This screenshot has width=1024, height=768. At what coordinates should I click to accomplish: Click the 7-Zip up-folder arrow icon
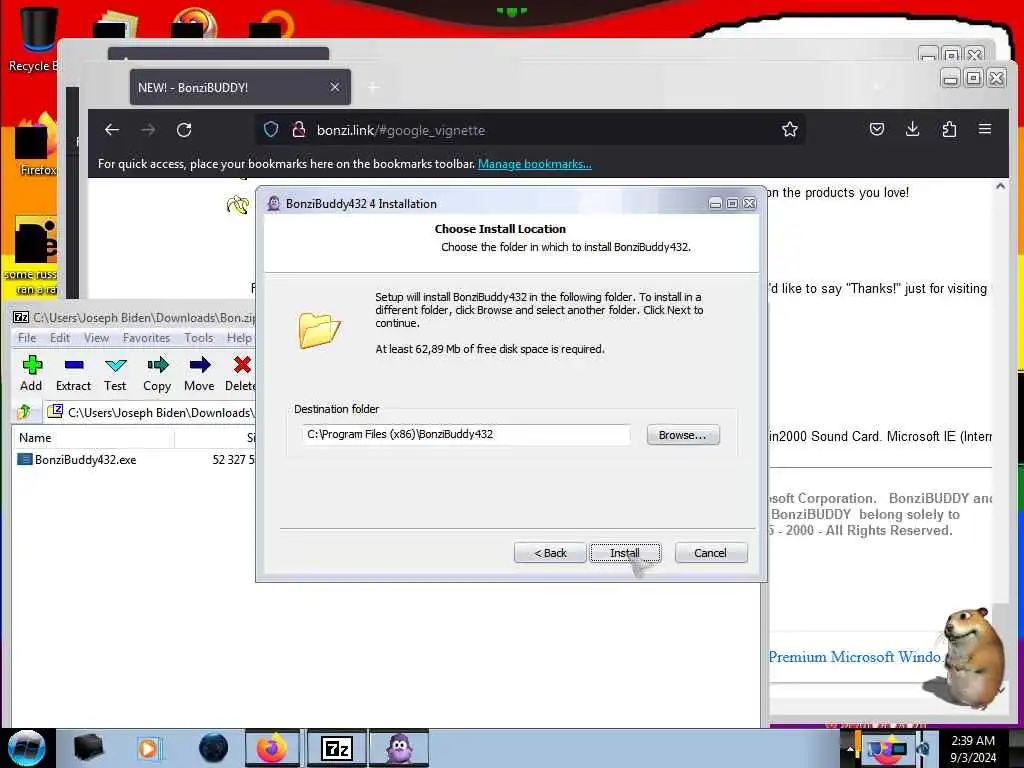tap(25, 412)
